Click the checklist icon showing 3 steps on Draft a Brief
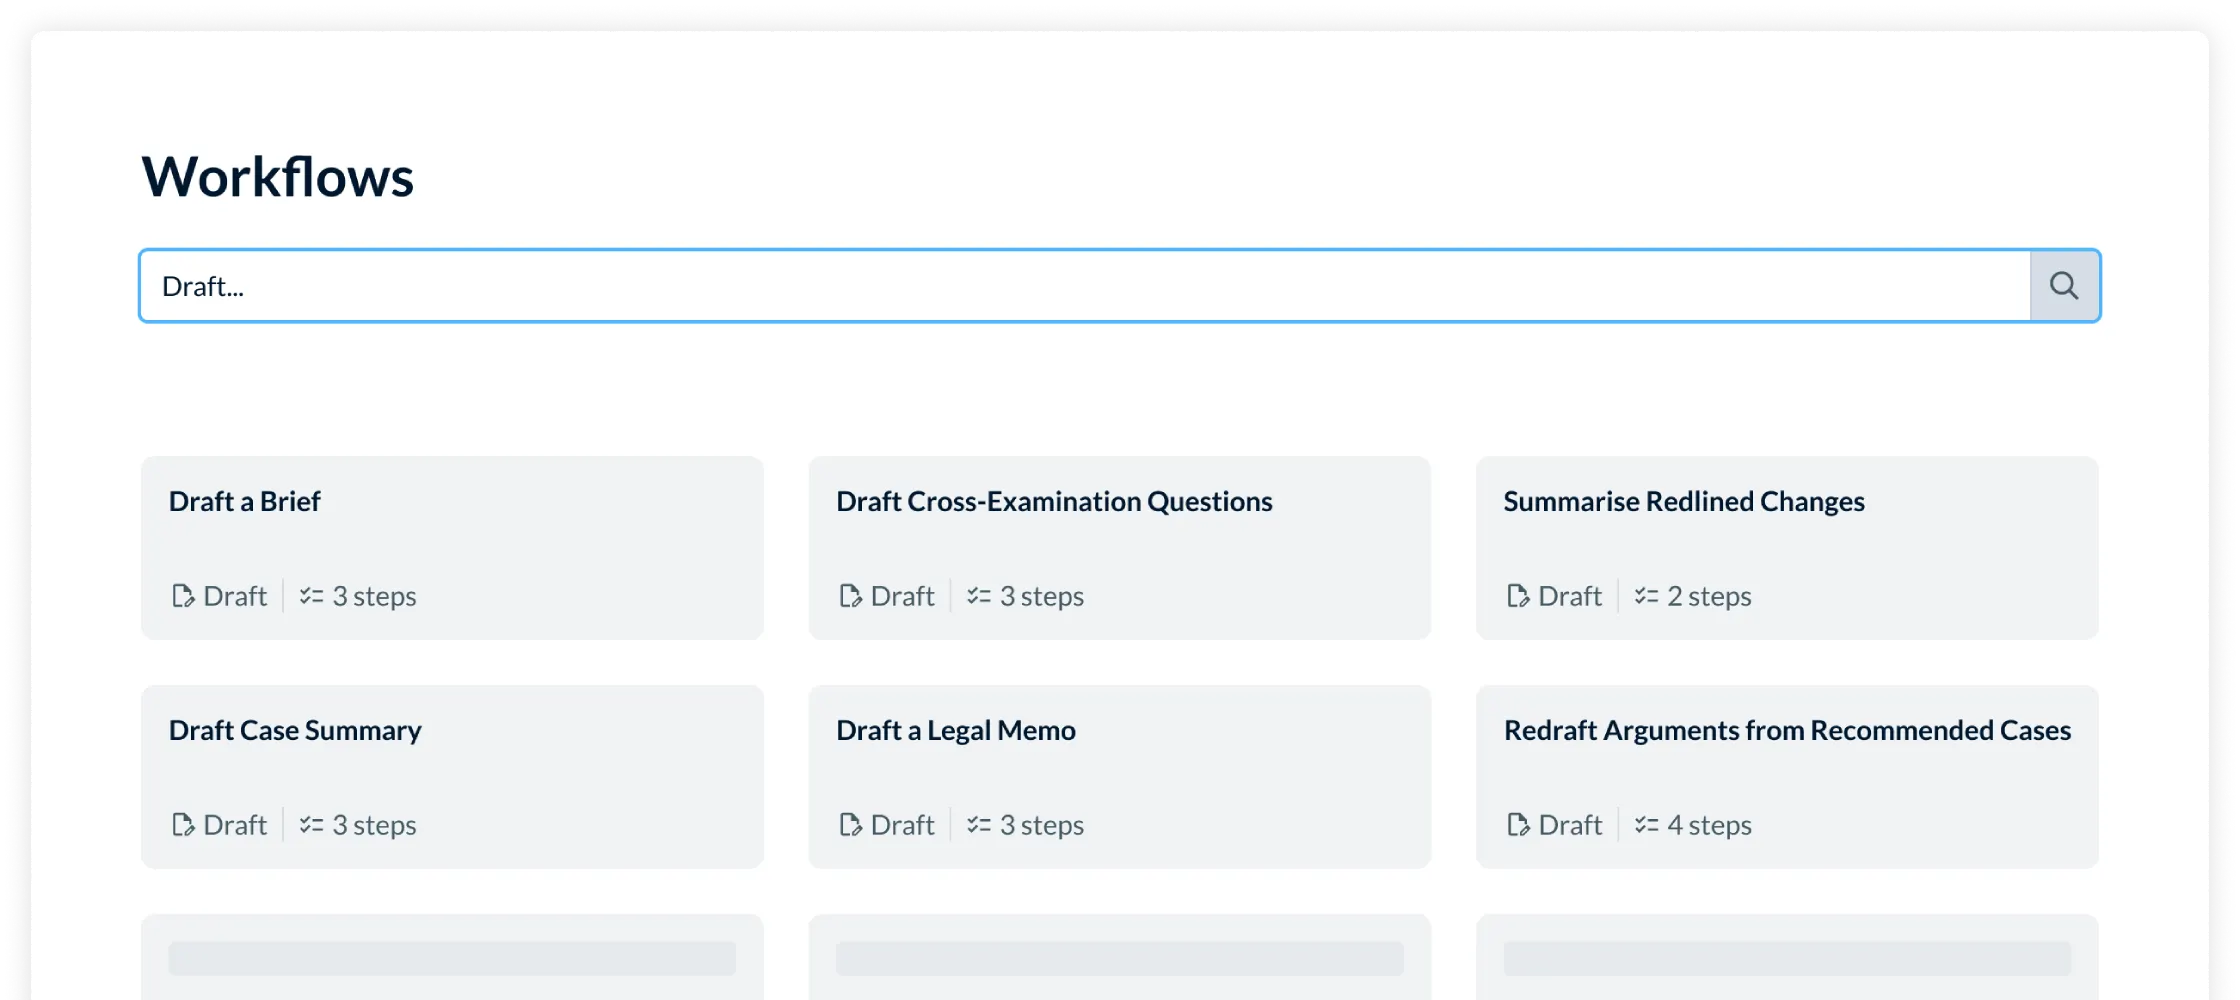Screen dimensions: 2240x1000 [313, 595]
